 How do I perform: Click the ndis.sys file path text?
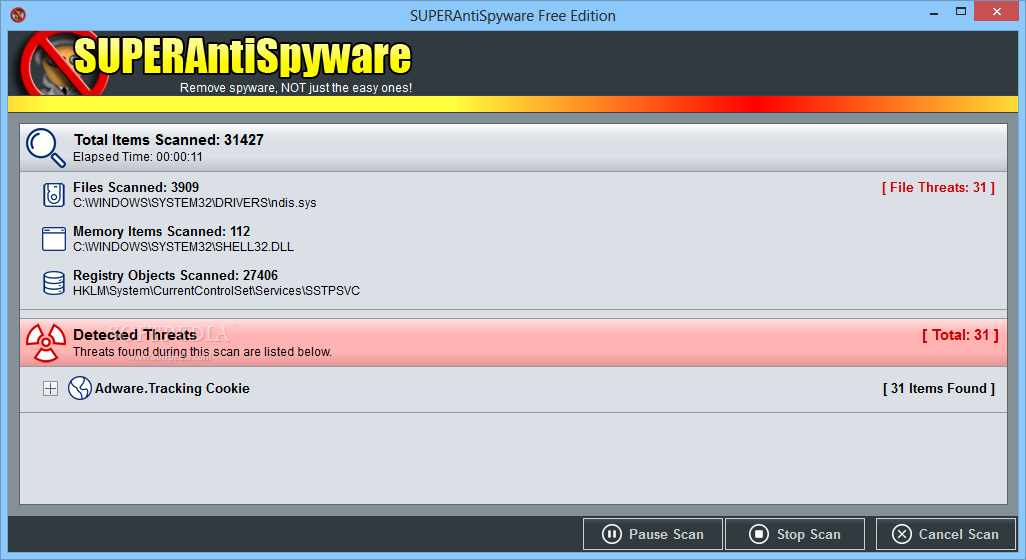195,203
